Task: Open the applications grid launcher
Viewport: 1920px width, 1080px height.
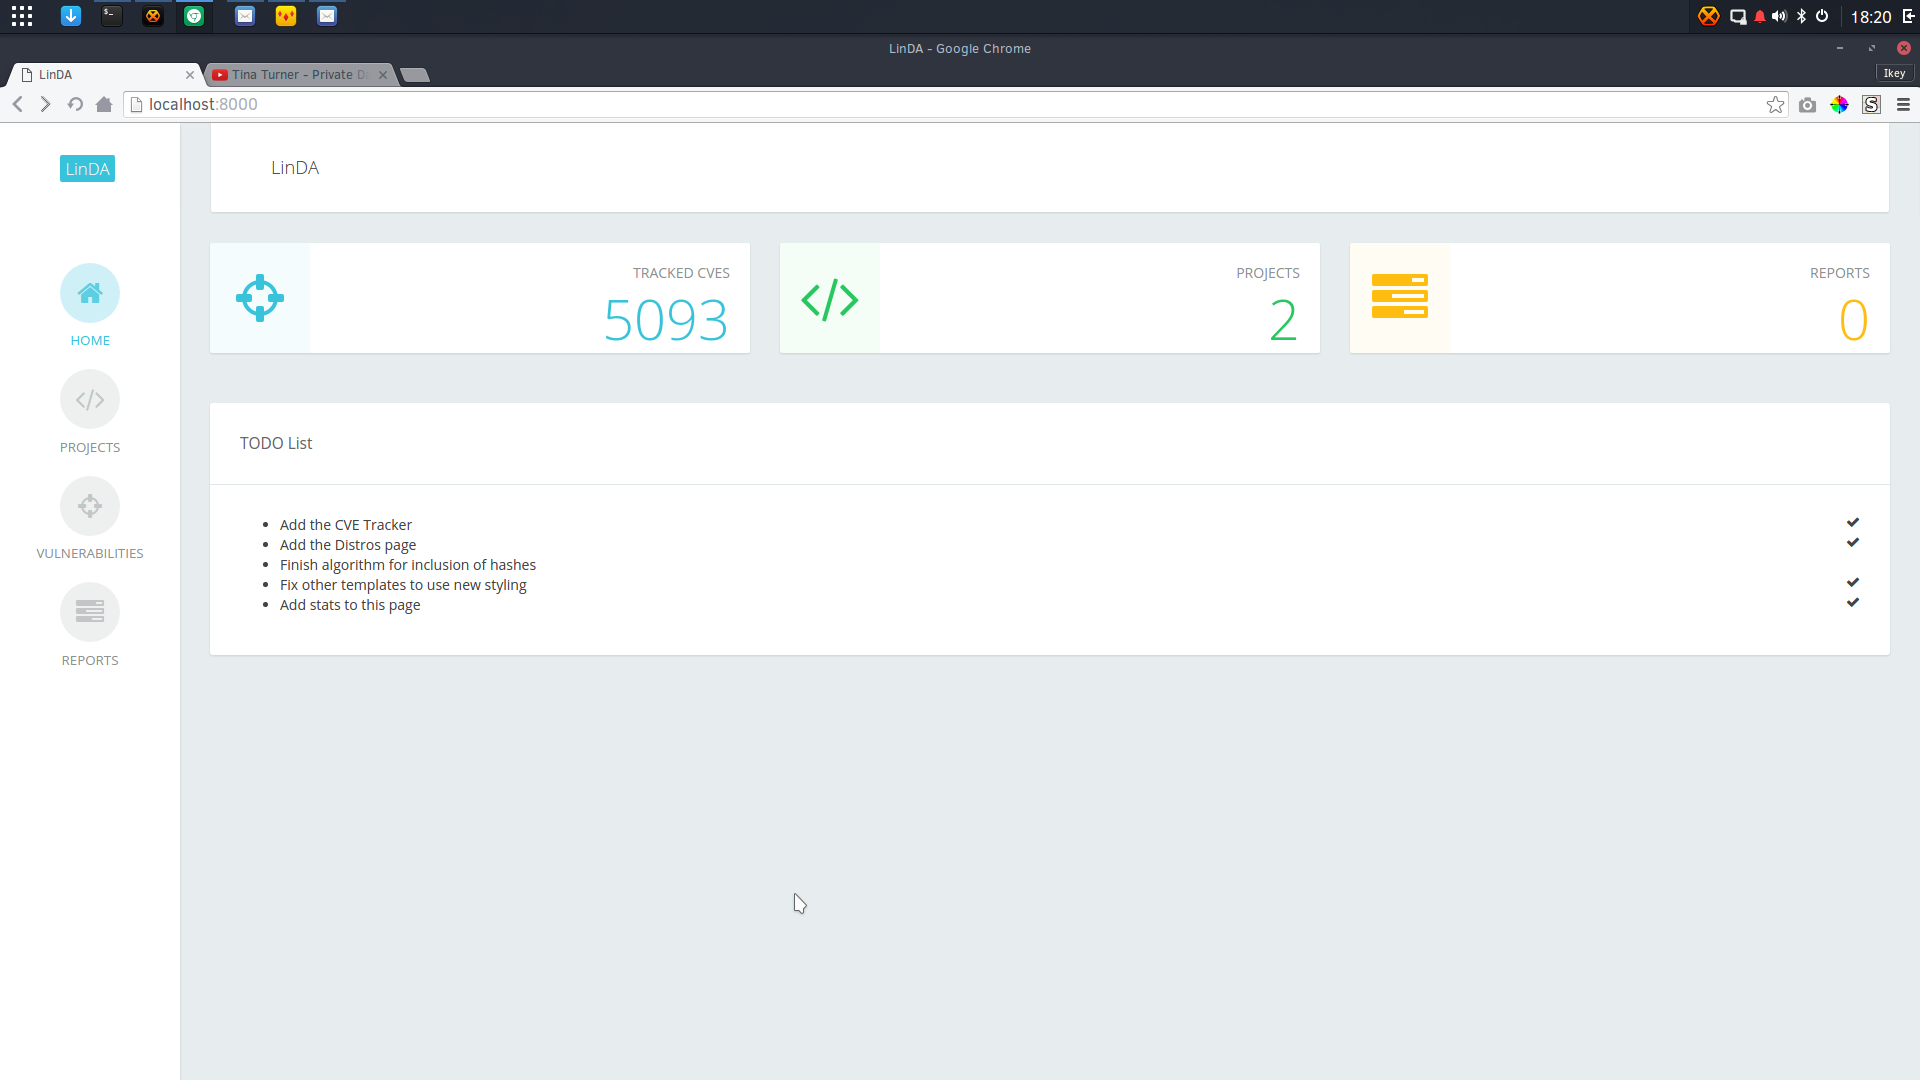Action: click(22, 16)
